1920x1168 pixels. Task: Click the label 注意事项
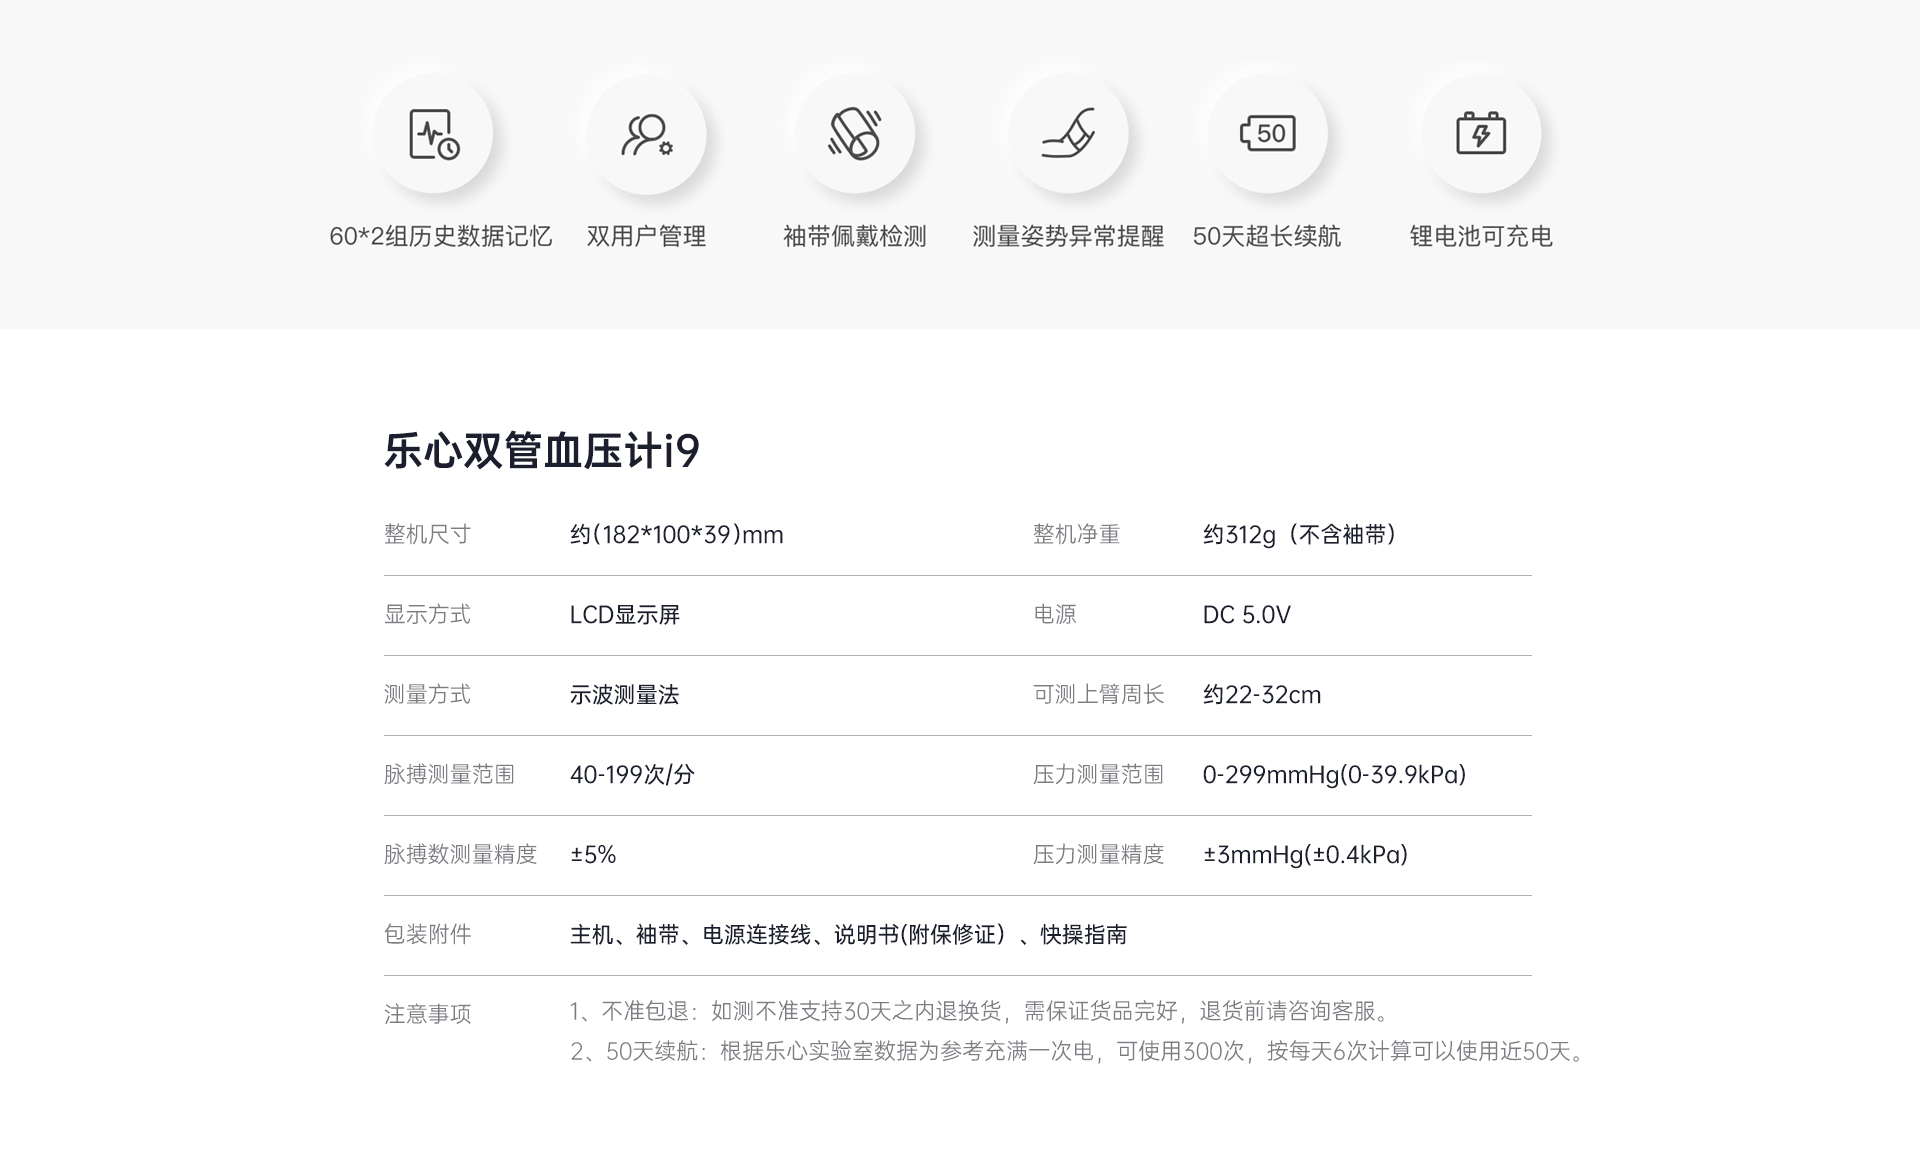[x=427, y=1015]
